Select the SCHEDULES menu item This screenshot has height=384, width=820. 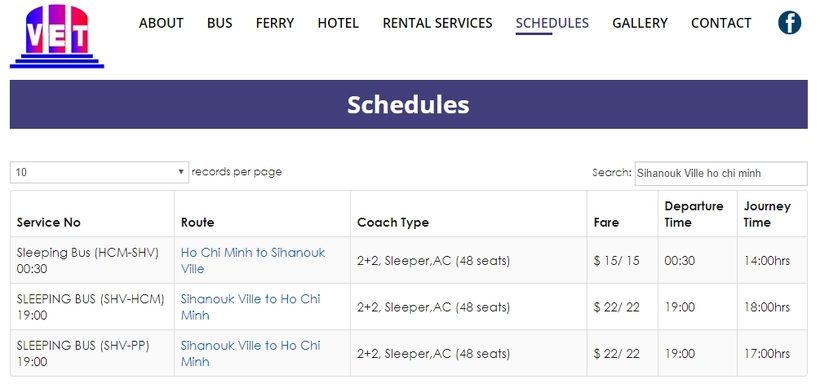pyautogui.click(x=552, y=23)
